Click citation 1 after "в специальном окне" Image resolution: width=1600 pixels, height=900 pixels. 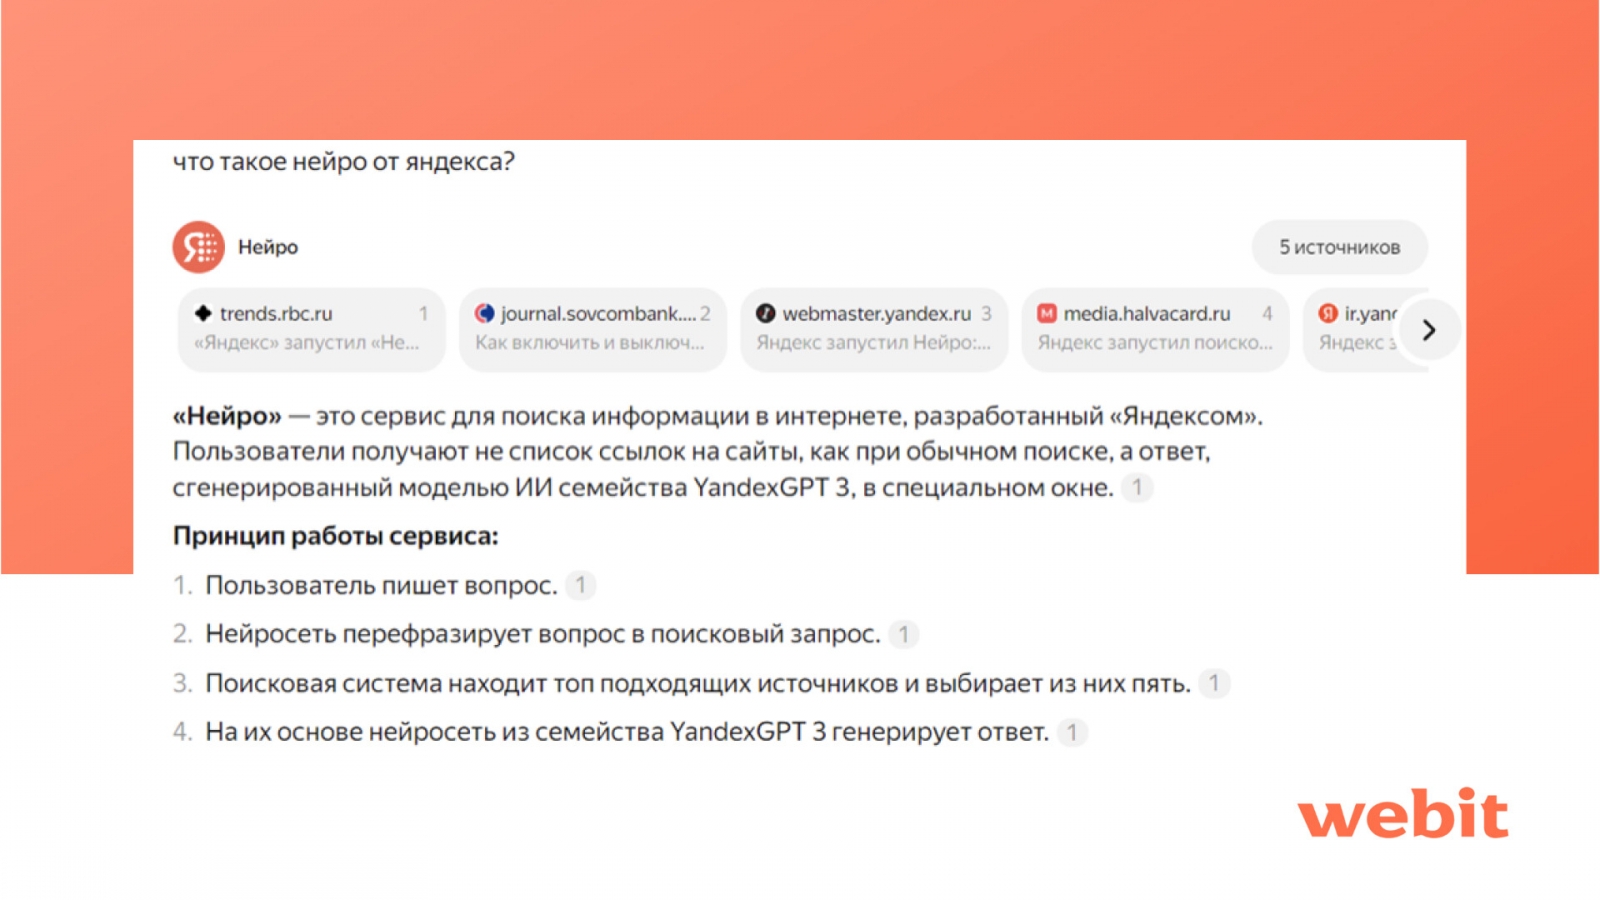click(1136, 488)
